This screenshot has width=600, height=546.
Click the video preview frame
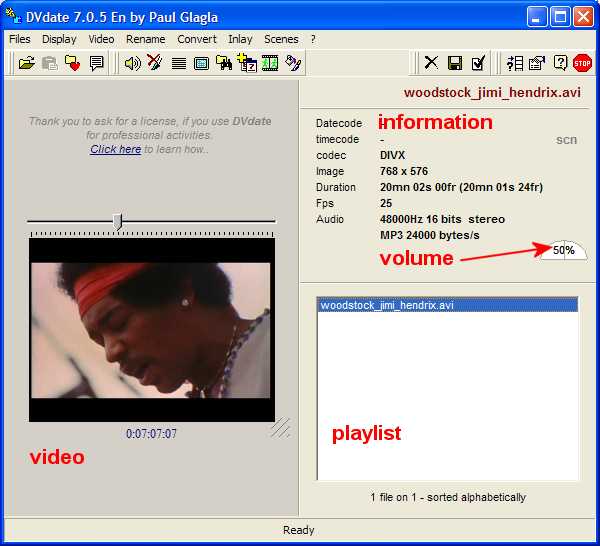(152, 330)
